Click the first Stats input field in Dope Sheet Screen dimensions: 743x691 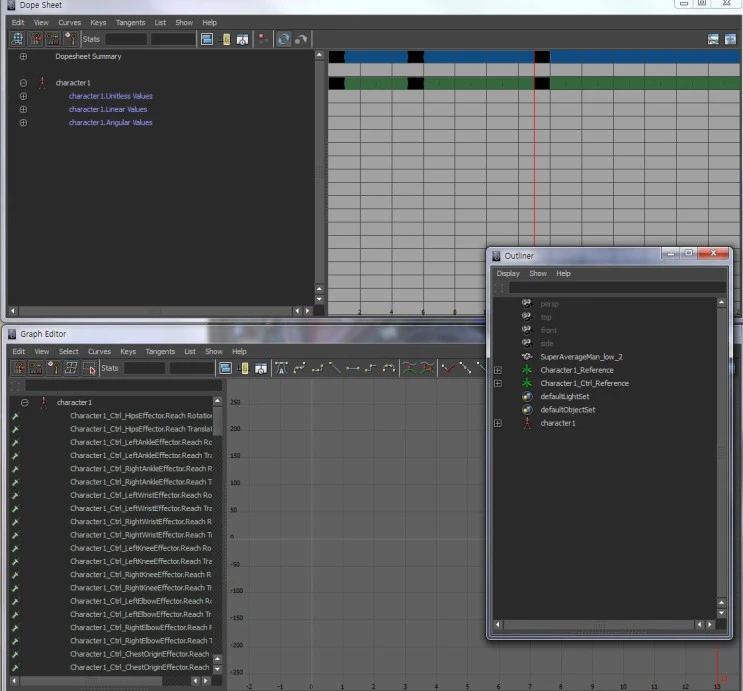pyautogui.click(x=126, y=39)
